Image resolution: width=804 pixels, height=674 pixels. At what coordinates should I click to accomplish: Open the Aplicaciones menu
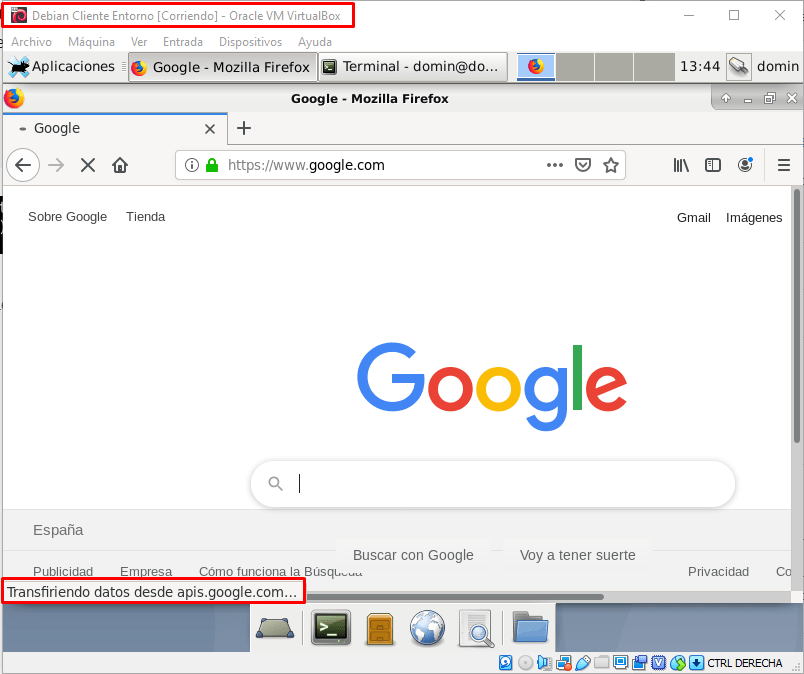(x=62, y=67)
